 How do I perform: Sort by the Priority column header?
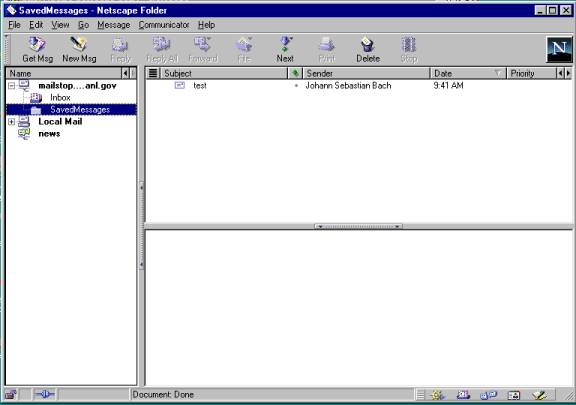click(531, 73)
